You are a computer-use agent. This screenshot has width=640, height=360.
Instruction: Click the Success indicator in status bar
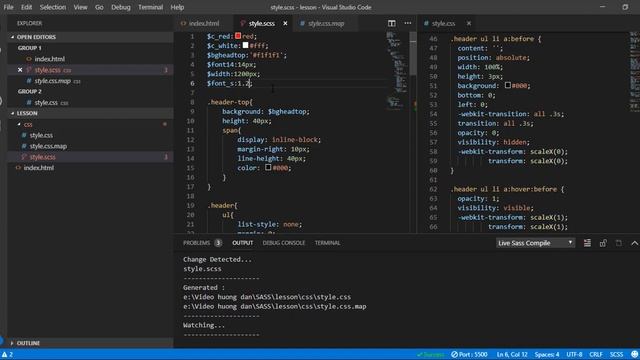pyautogui.click(x=431, y=354)
